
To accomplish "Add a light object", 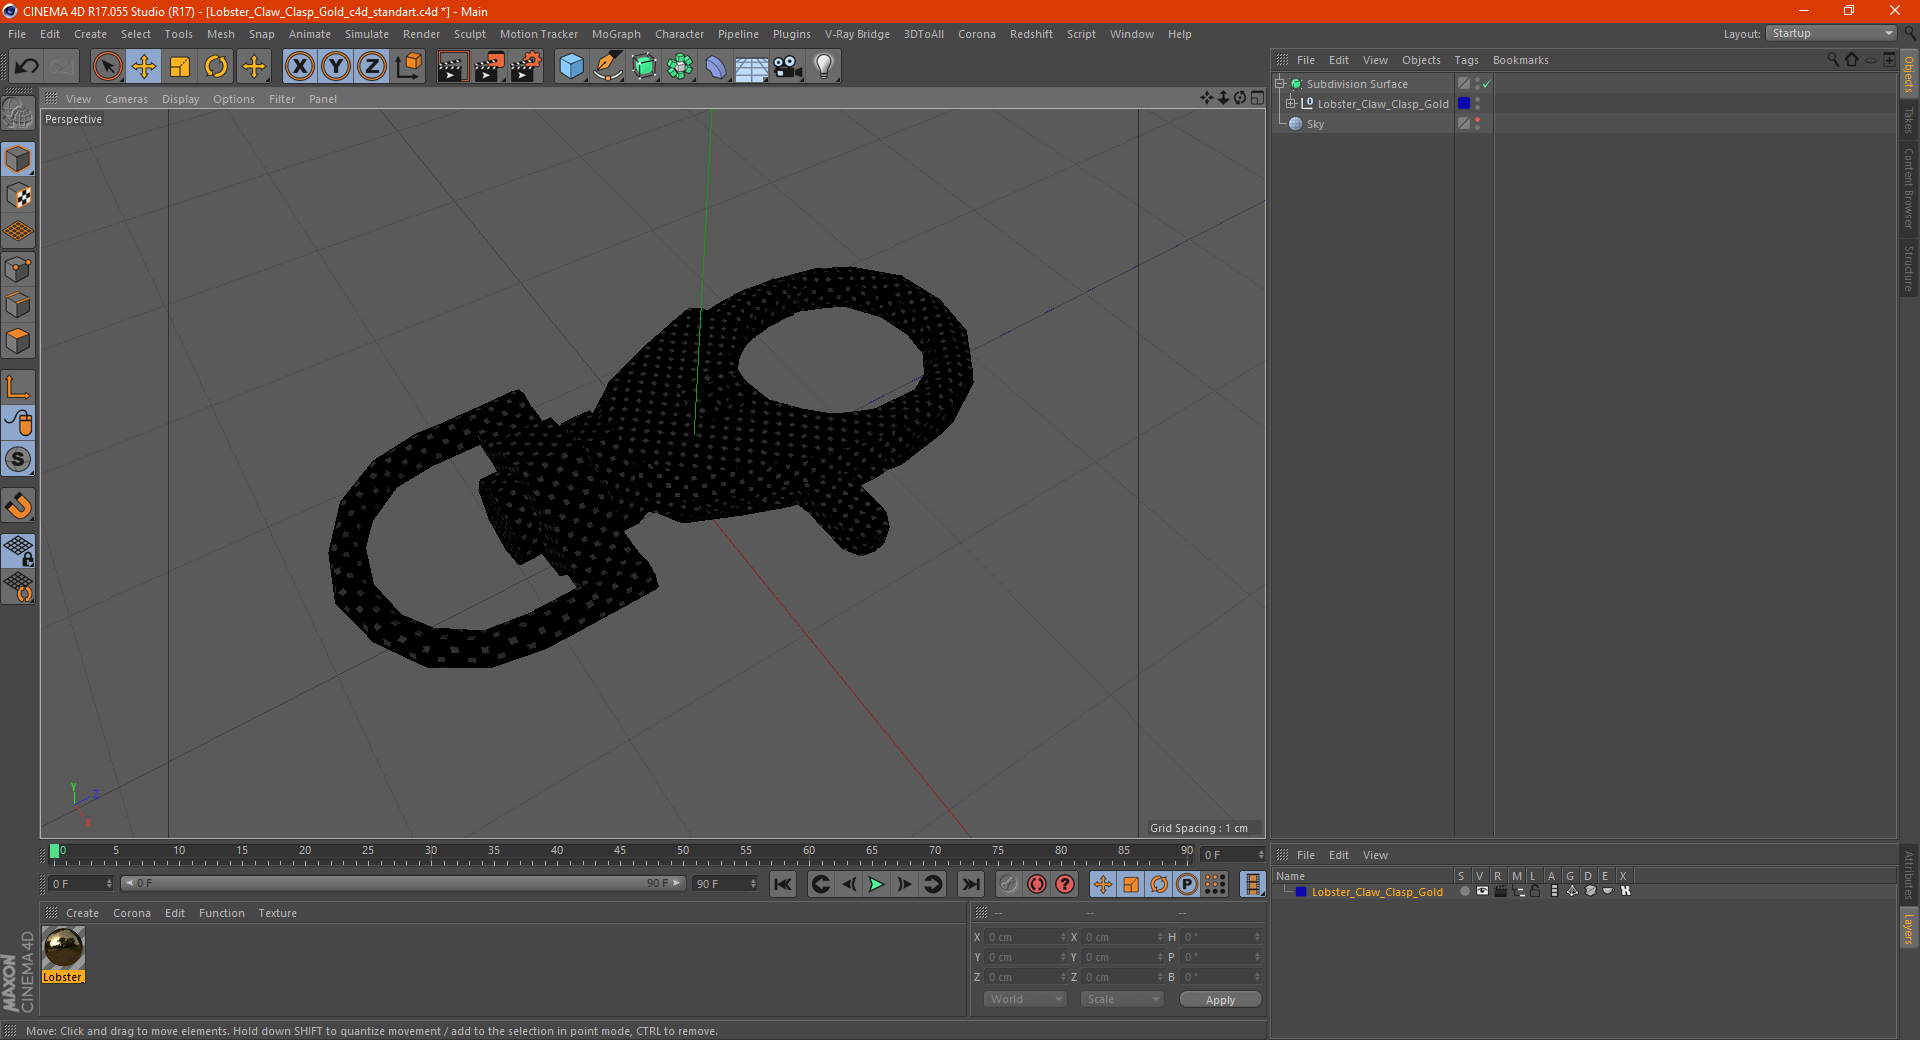I will pyautogui.click(x=824, y=67).
